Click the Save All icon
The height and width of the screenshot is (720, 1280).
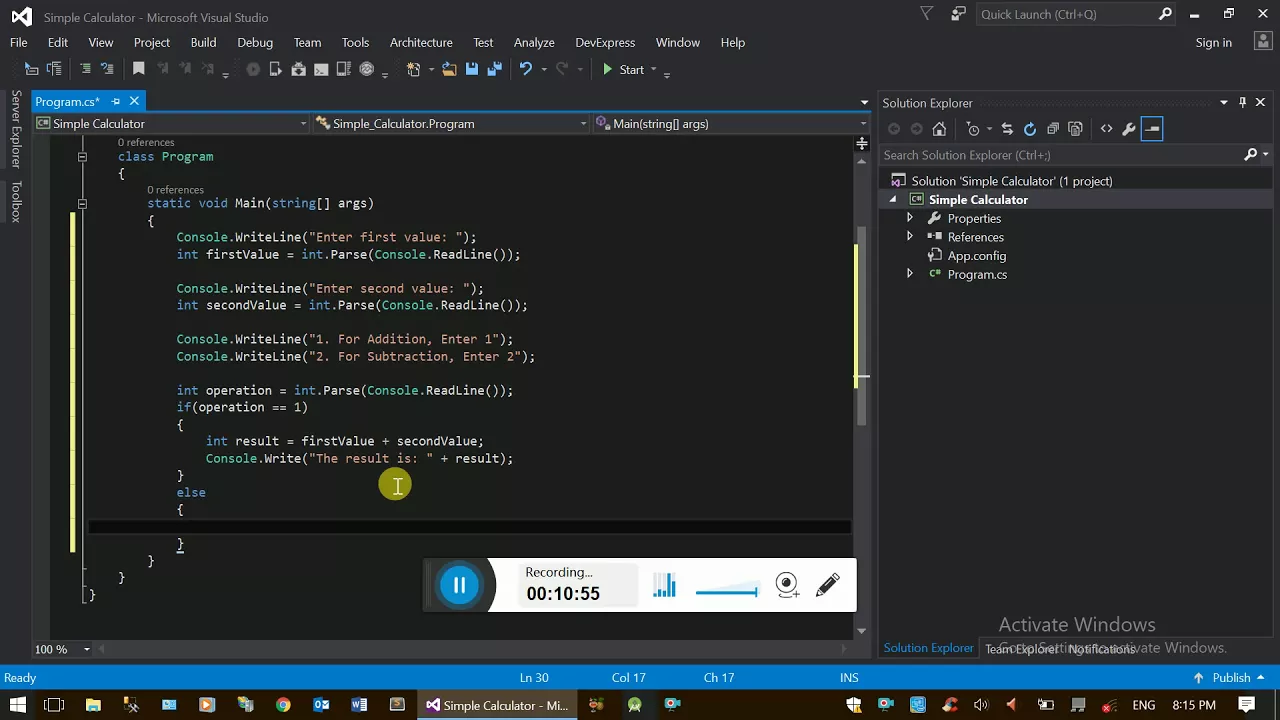tap(494, 69)
